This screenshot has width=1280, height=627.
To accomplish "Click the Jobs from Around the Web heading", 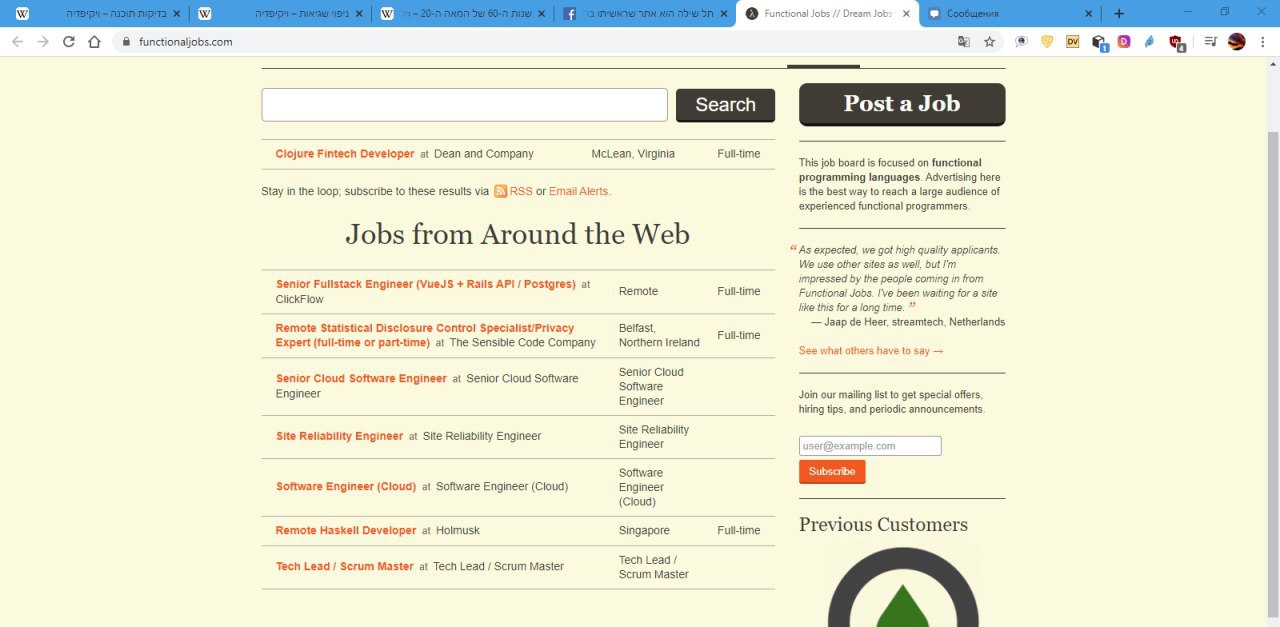I will tap(517, 234).
